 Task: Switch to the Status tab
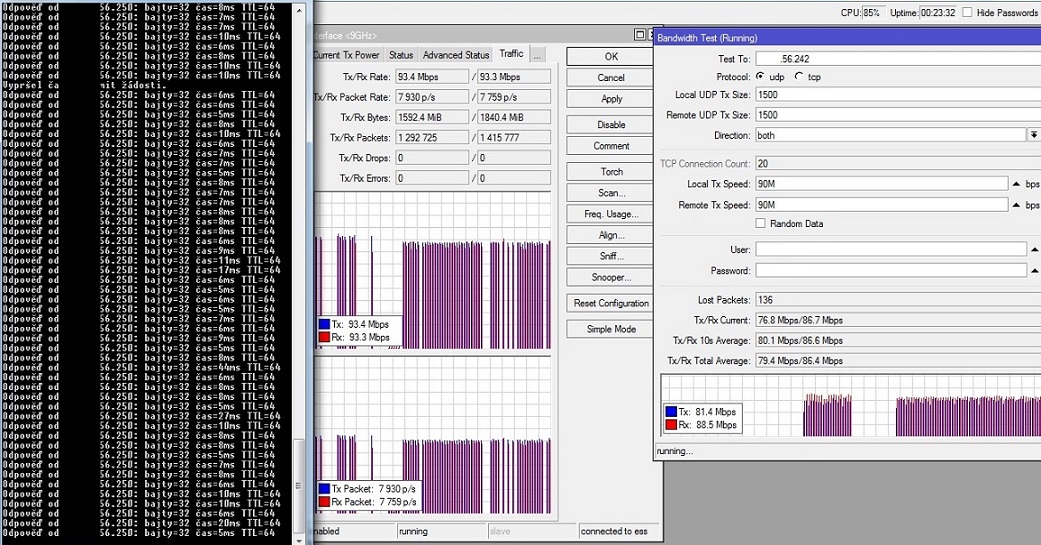(x=401, y=55)
